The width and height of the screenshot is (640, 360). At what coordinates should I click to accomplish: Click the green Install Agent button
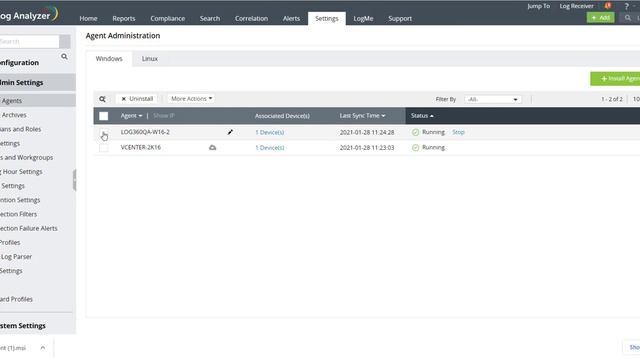coord(615,78)
